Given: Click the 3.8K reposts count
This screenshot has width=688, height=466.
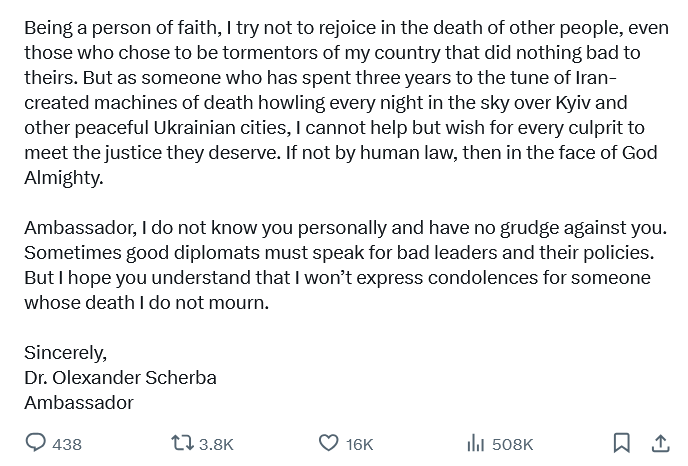Looking at the screenshot, I should 216,444.
